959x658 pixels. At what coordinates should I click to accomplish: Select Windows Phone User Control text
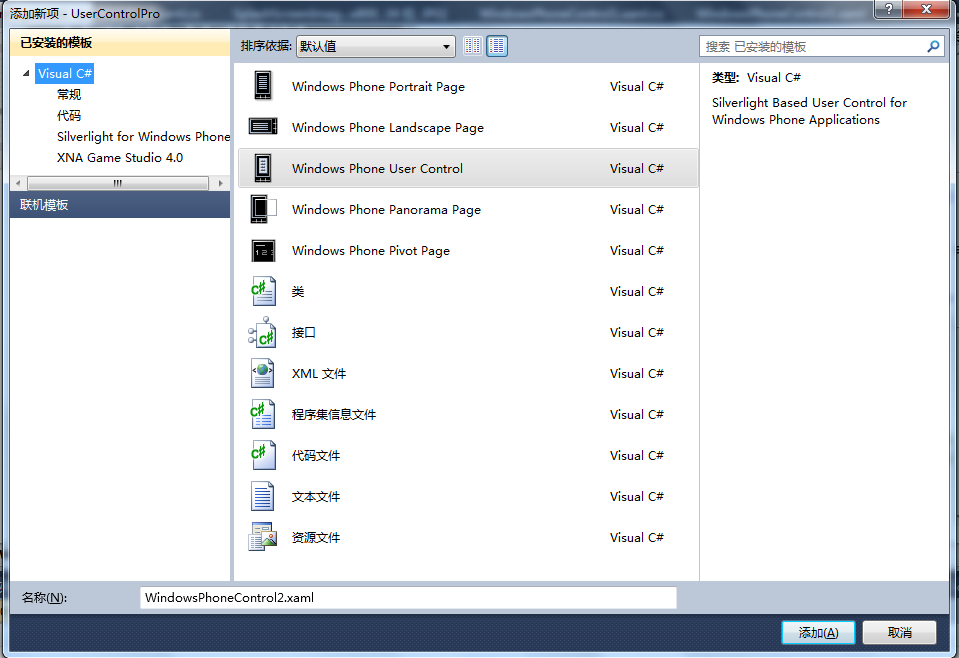point(377,168)
